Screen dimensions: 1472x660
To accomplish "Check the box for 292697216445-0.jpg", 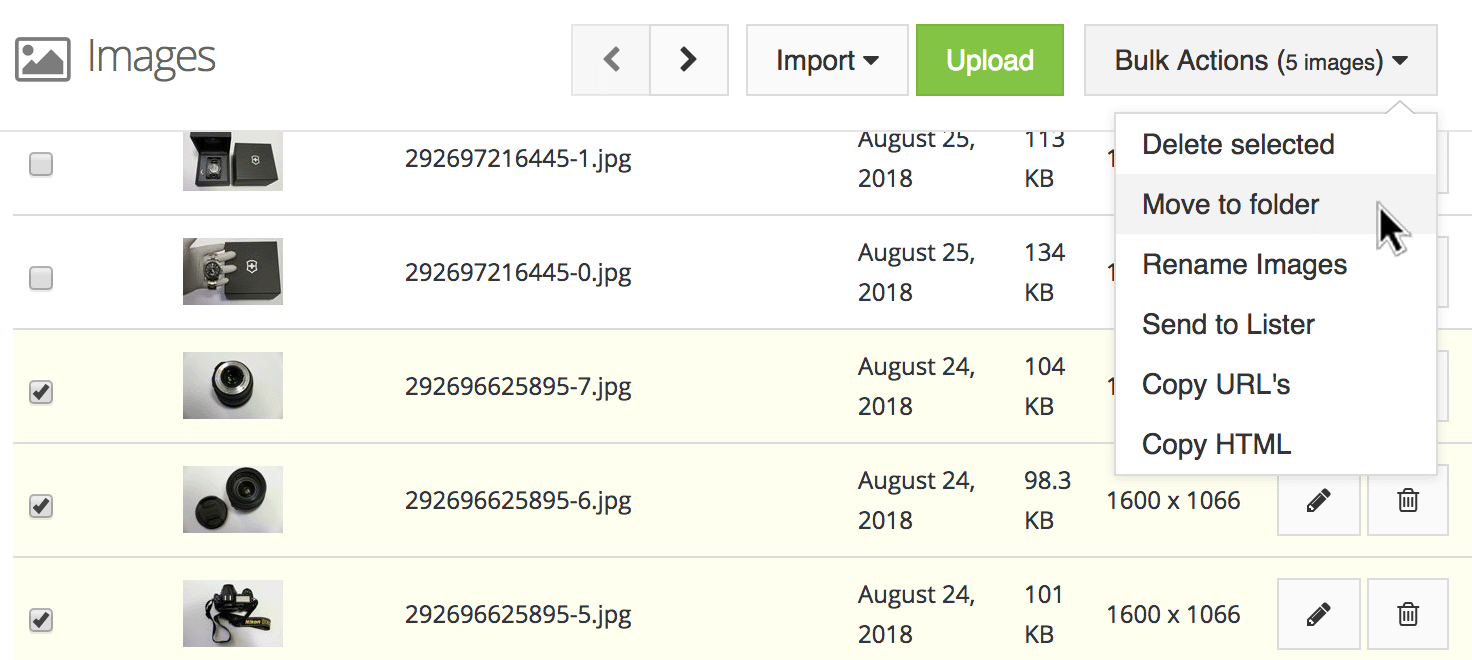I will (41, 278).
